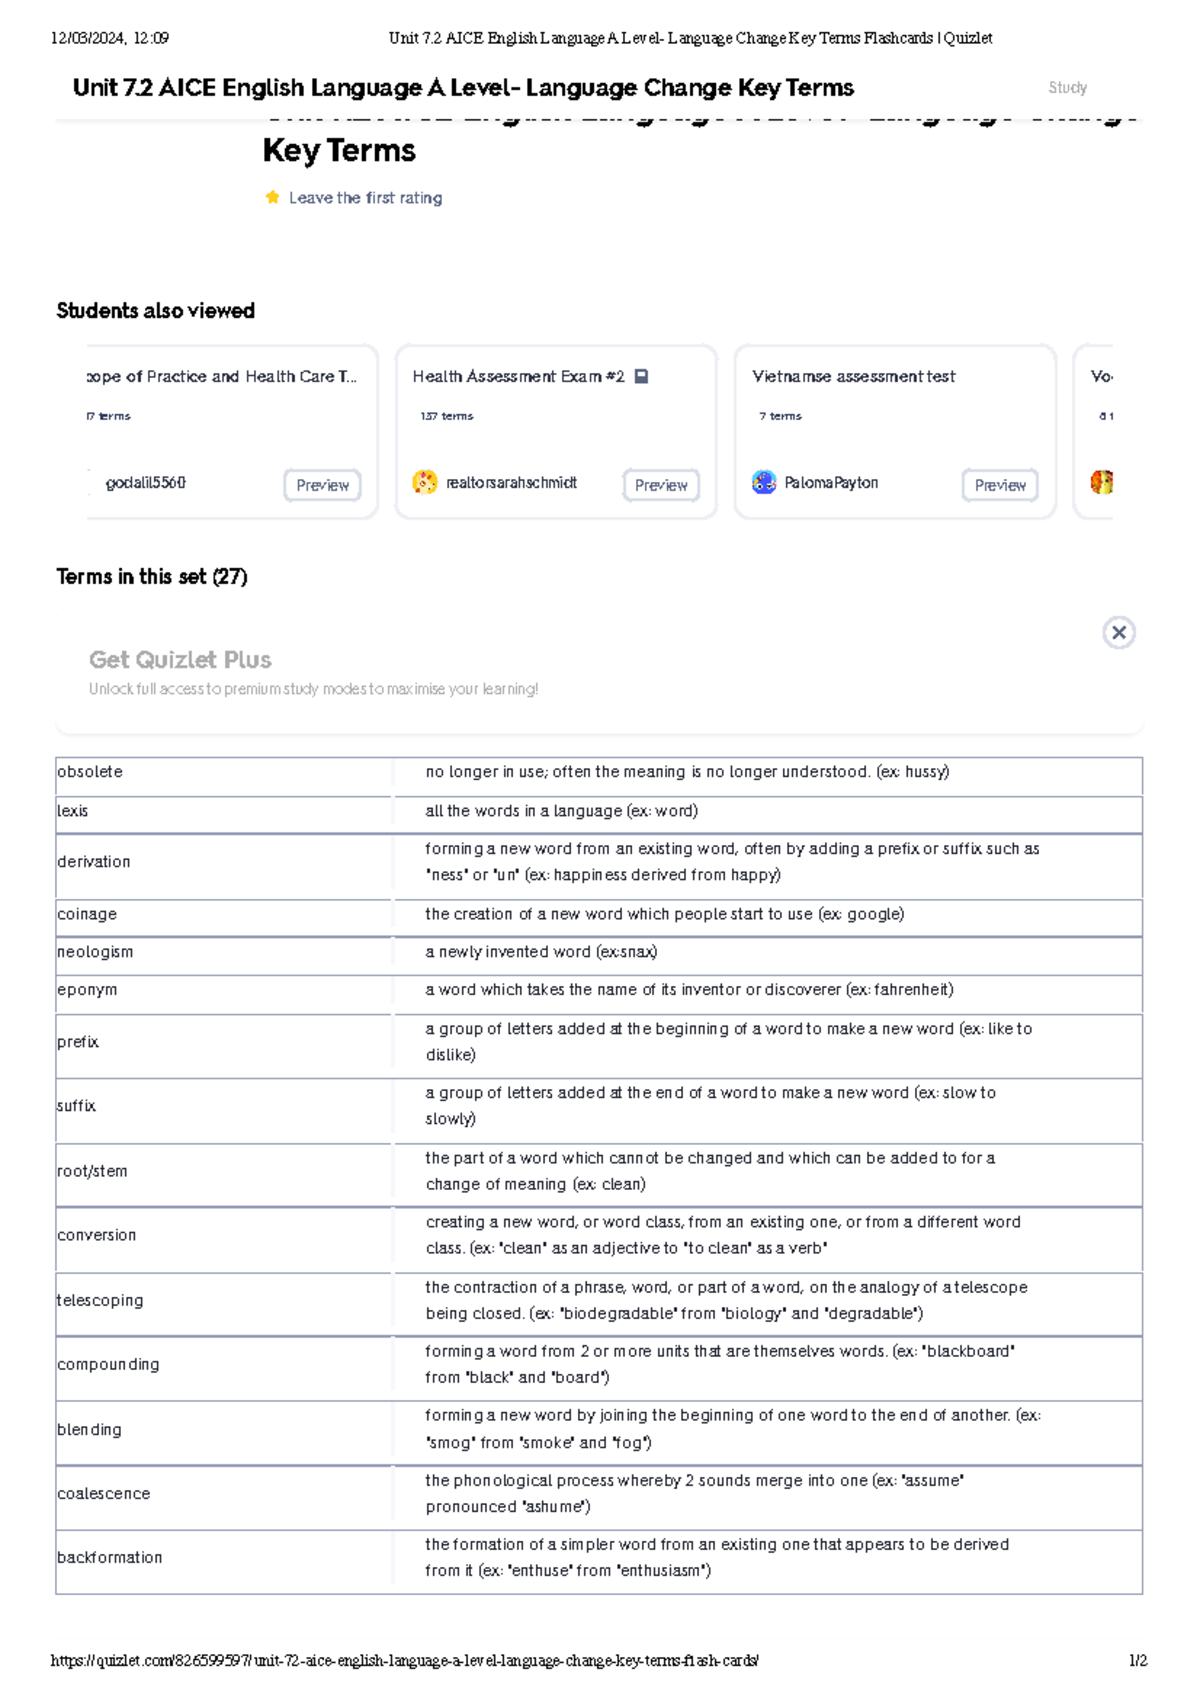The height and width of the screenshot is (1698, 1200).
Task: Preview the Health Assessment Exam #2 set
Action: click(x=660, y=486)
